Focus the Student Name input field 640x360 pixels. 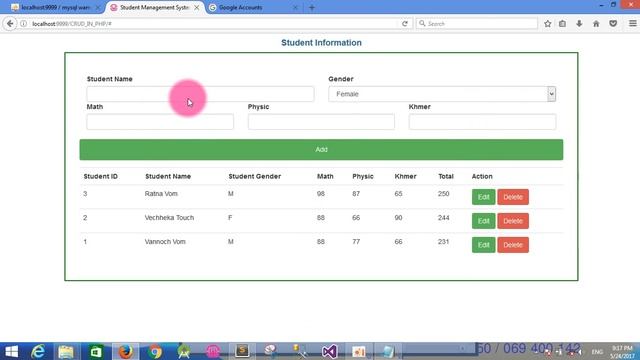point(200,94)
